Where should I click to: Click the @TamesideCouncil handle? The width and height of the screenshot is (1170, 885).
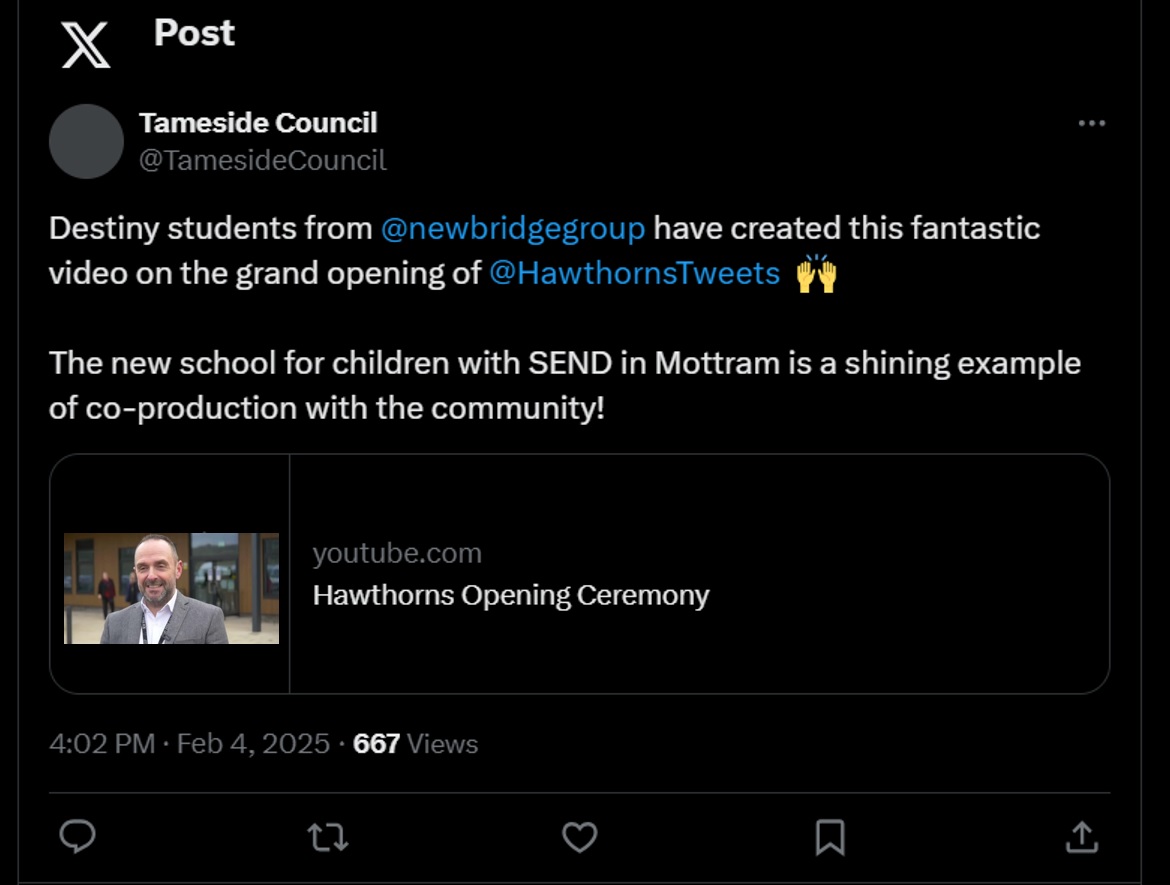coord(262,160)
